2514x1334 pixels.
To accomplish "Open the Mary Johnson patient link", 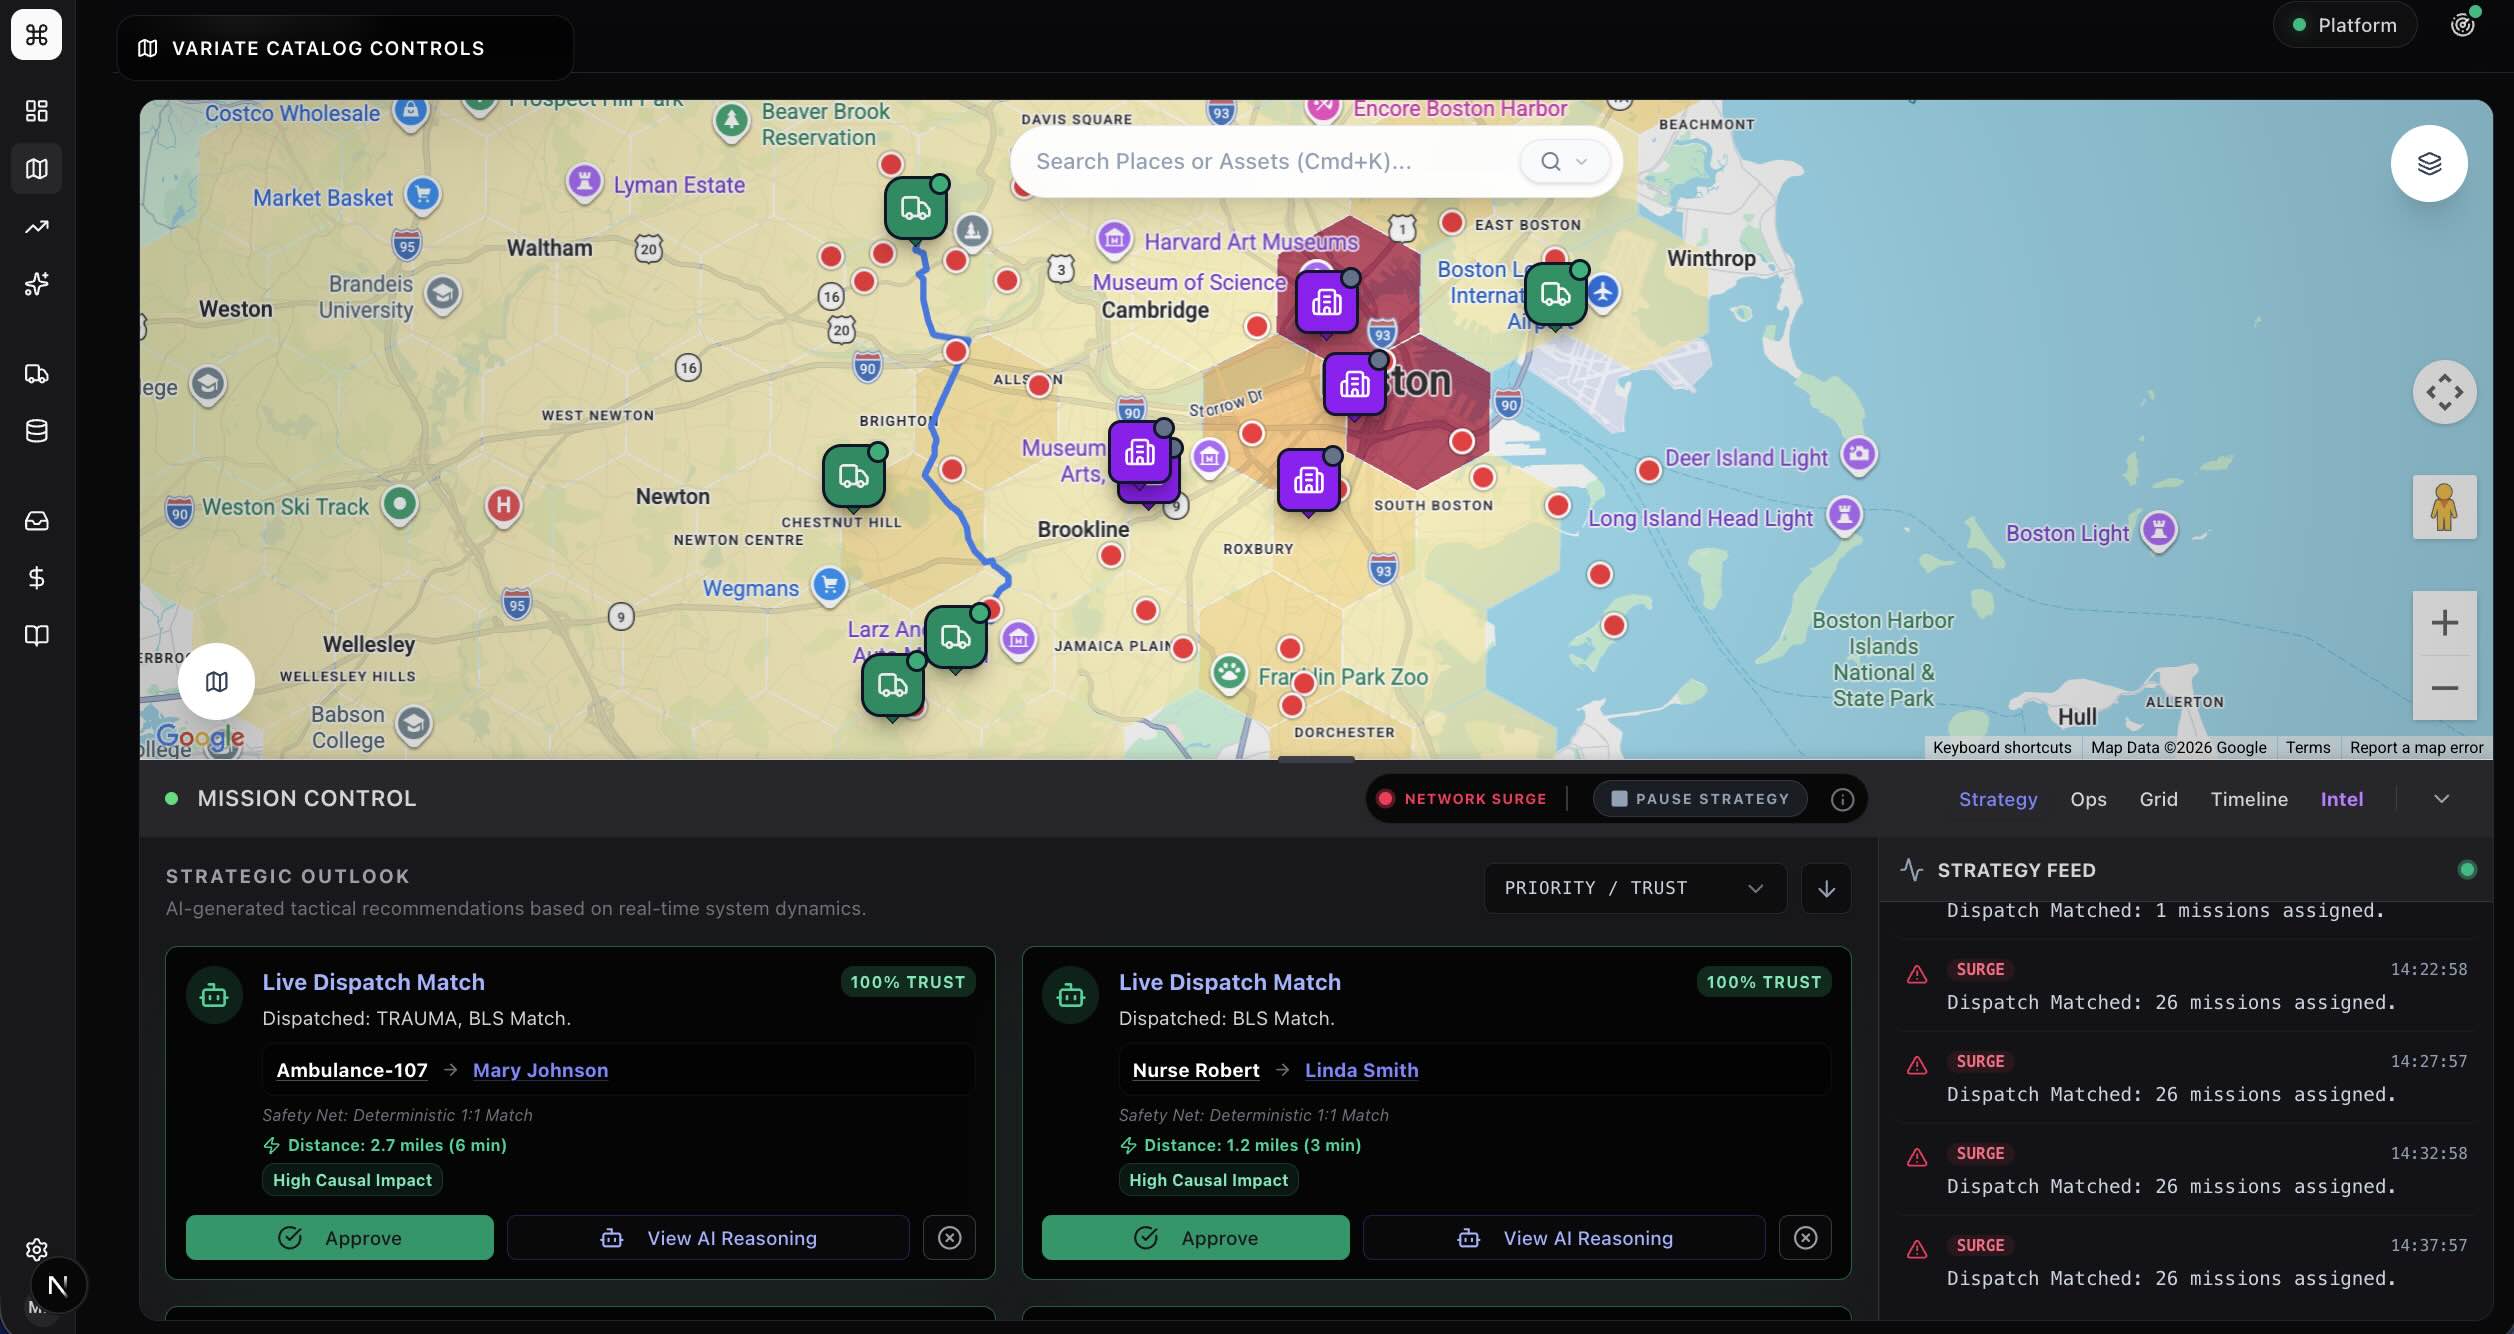I will point(540,1070).
